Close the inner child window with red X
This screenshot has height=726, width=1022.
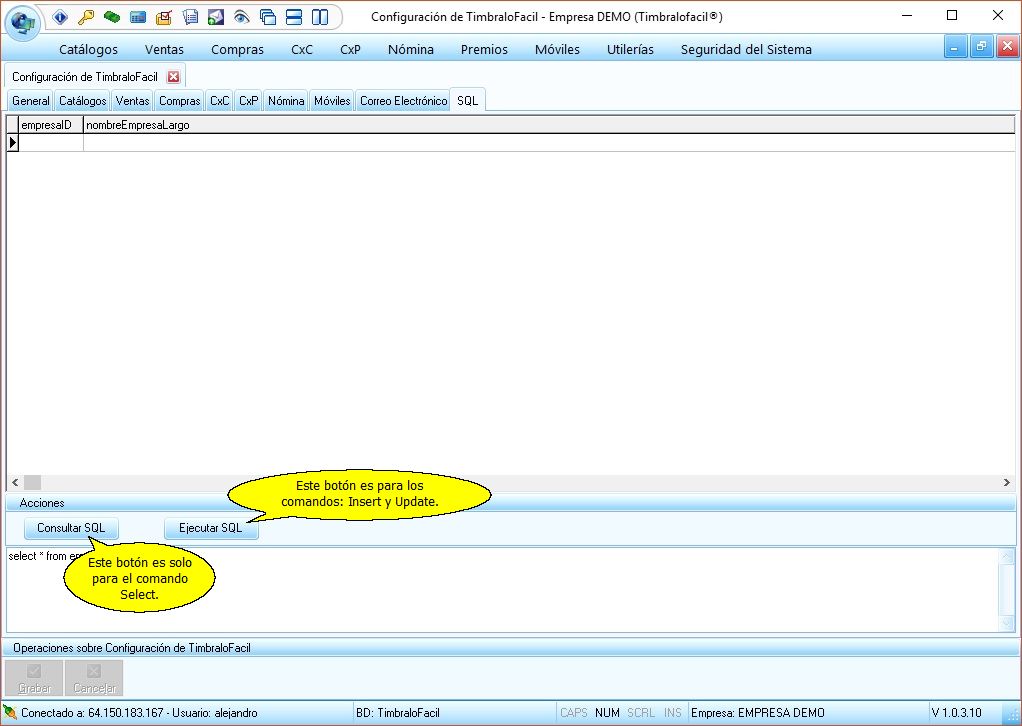tap(1007, 47)
